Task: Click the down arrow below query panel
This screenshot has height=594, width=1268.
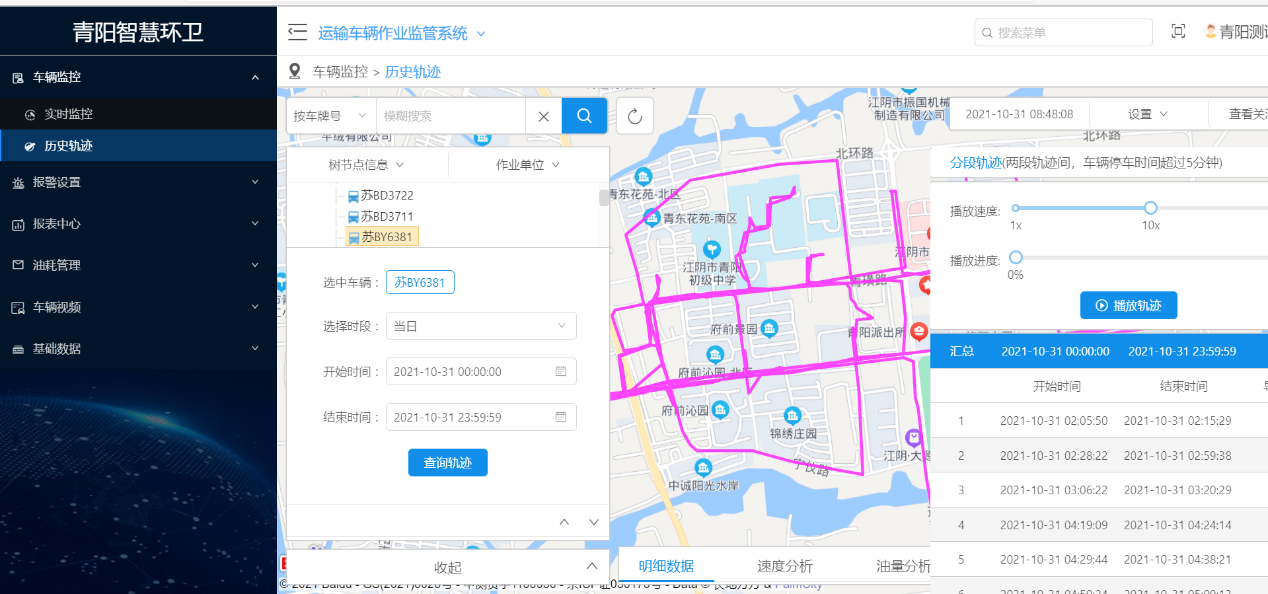Action: coord(594,522)
